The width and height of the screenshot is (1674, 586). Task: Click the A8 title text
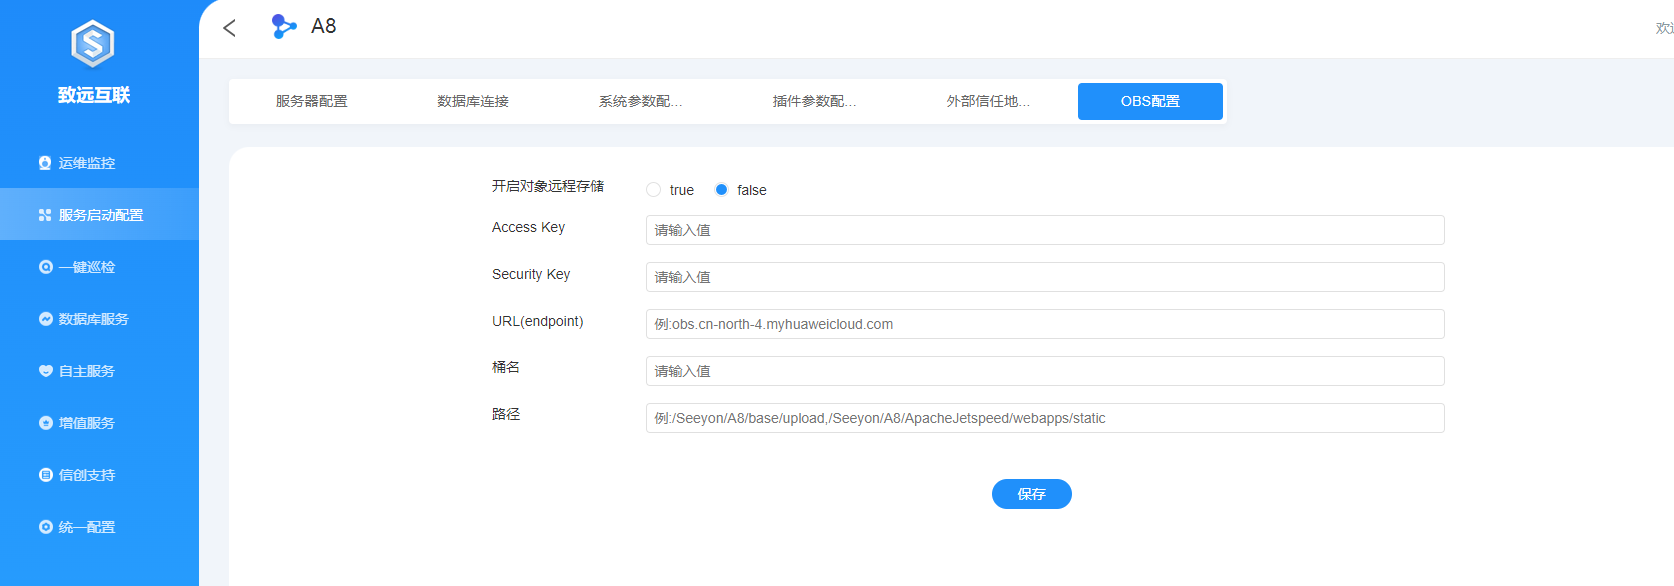tap(324, 26)
